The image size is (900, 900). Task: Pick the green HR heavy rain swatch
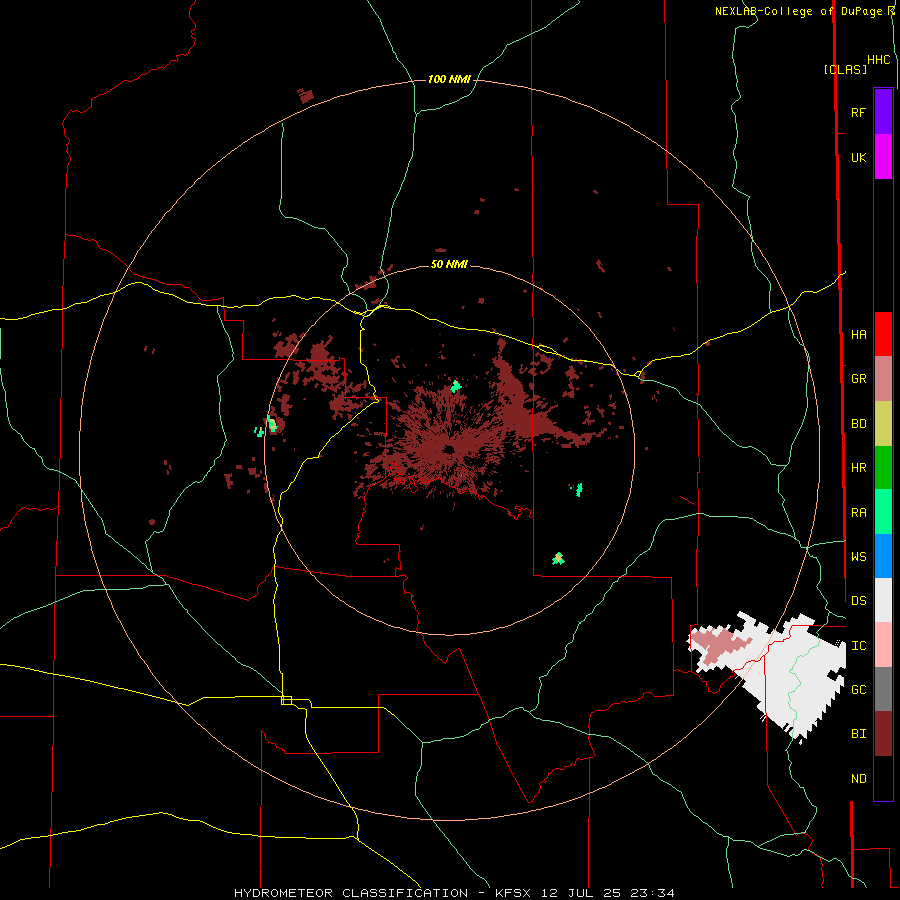tap(883, 468)
